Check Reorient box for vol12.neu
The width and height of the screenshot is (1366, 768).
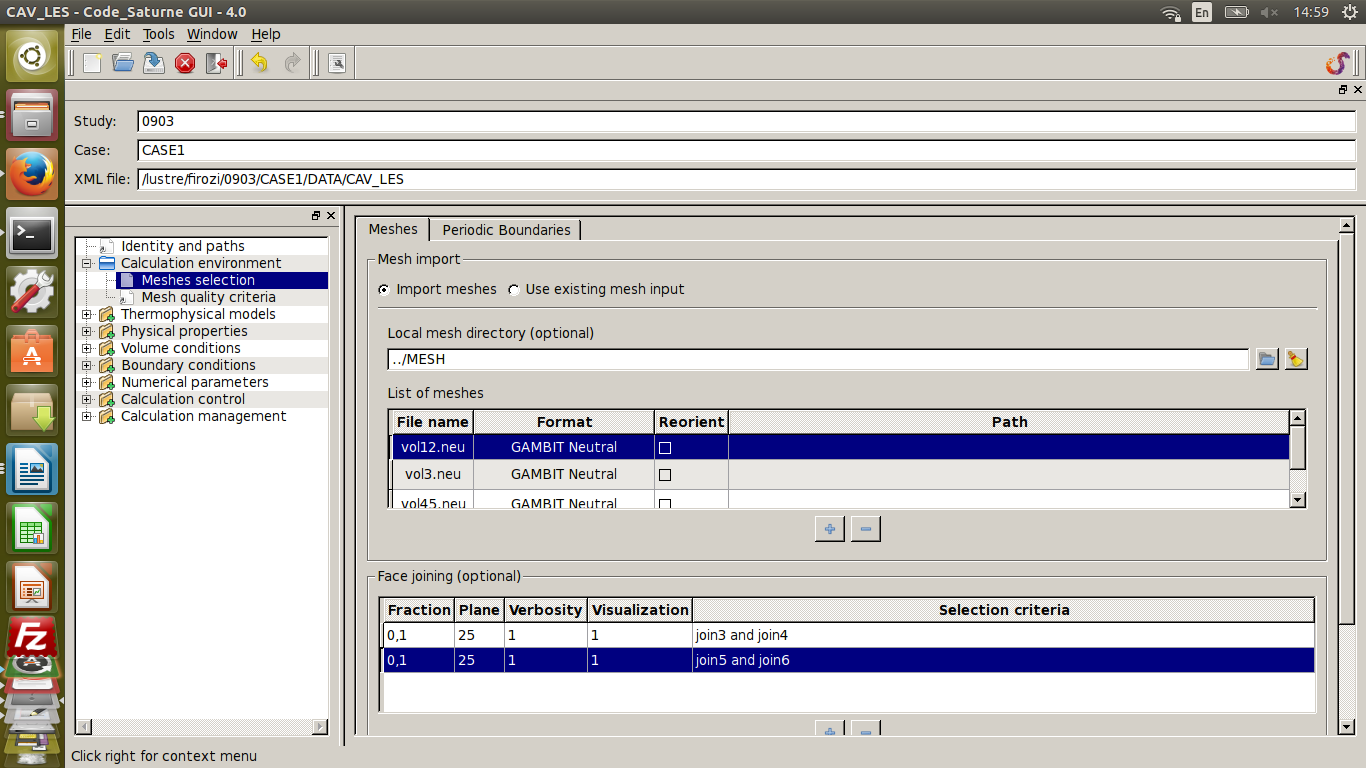click(x=665, y=448)
